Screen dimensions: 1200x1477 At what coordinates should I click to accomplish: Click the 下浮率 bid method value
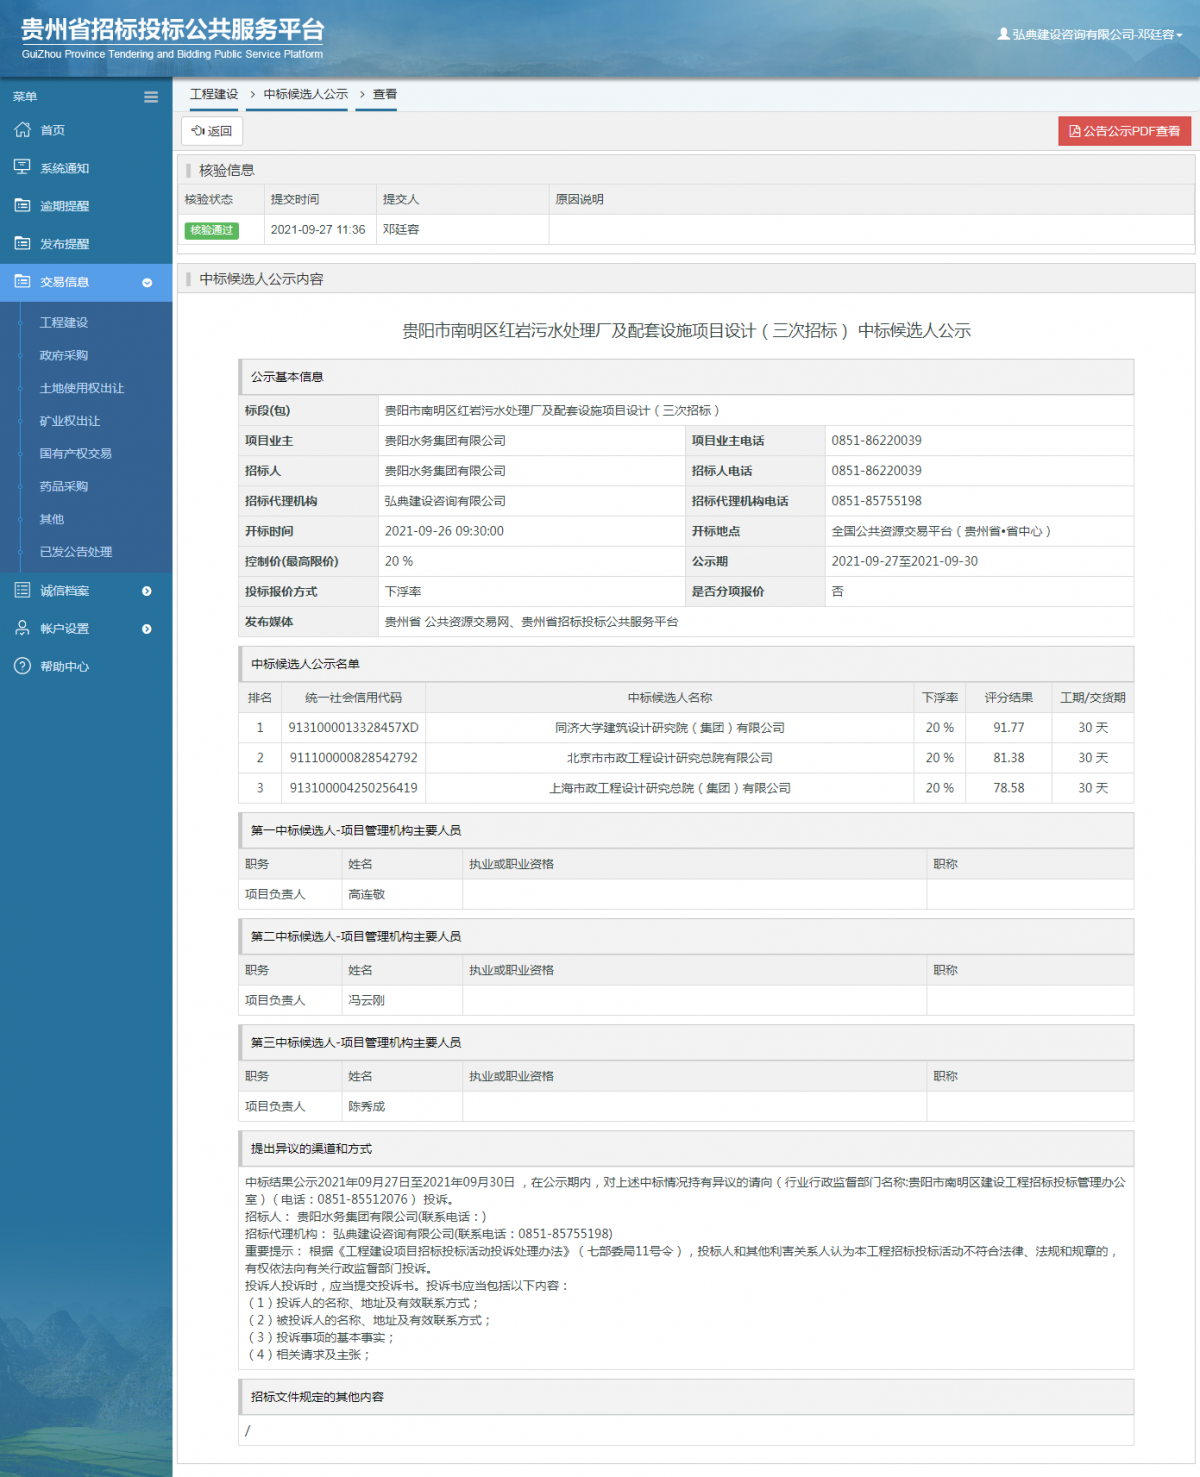tap(403, 592)
